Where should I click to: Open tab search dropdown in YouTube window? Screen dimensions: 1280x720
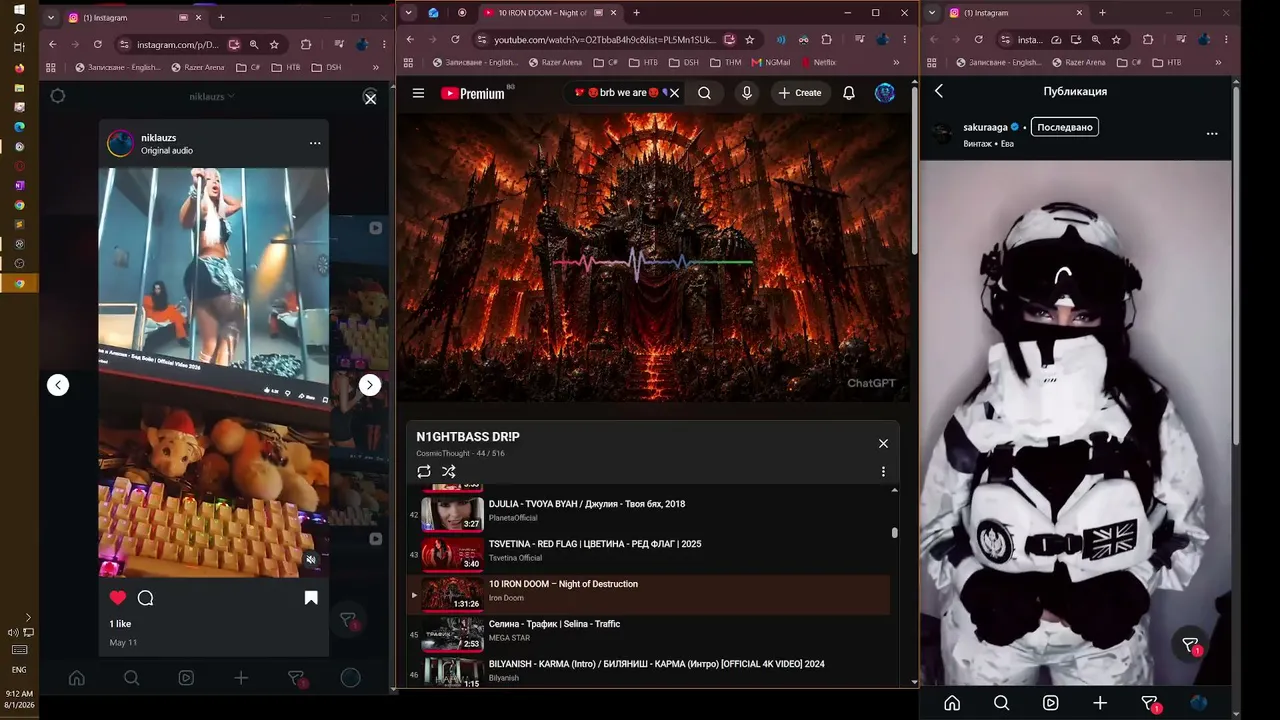click(407, 13)
